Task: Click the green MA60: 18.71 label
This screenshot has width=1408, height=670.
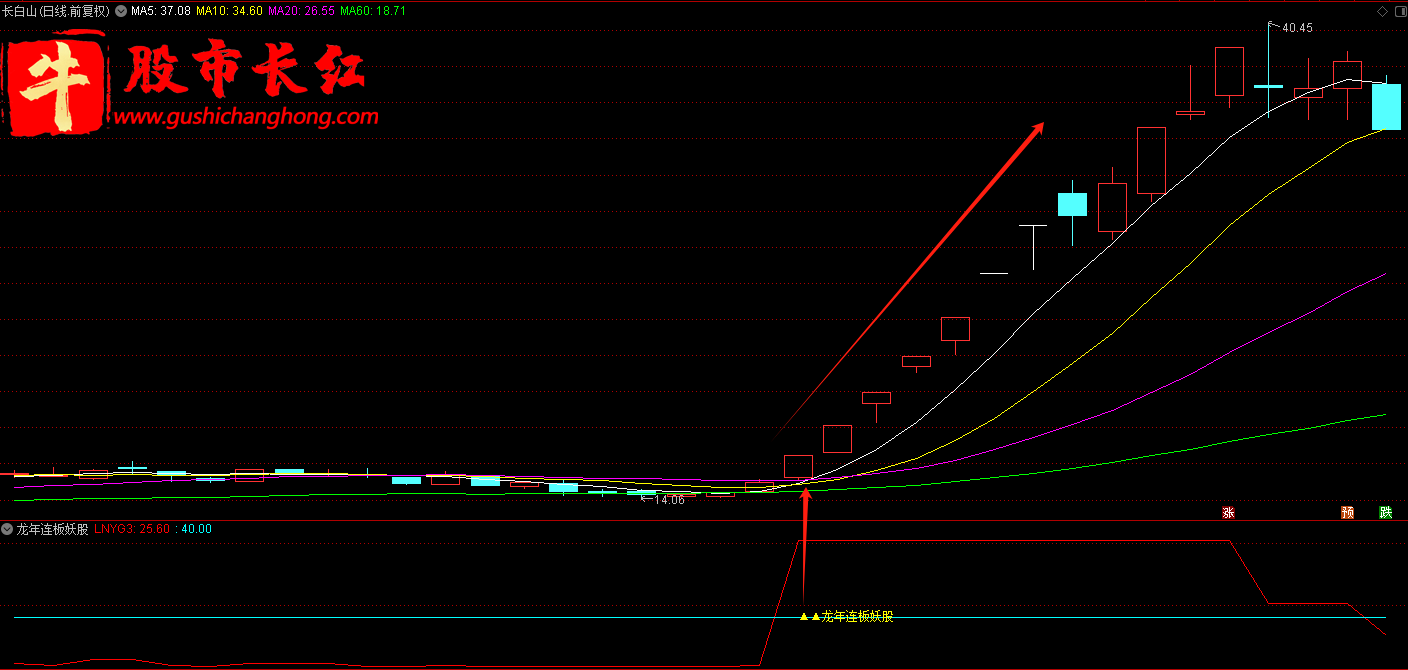Action: coord(373,11)
